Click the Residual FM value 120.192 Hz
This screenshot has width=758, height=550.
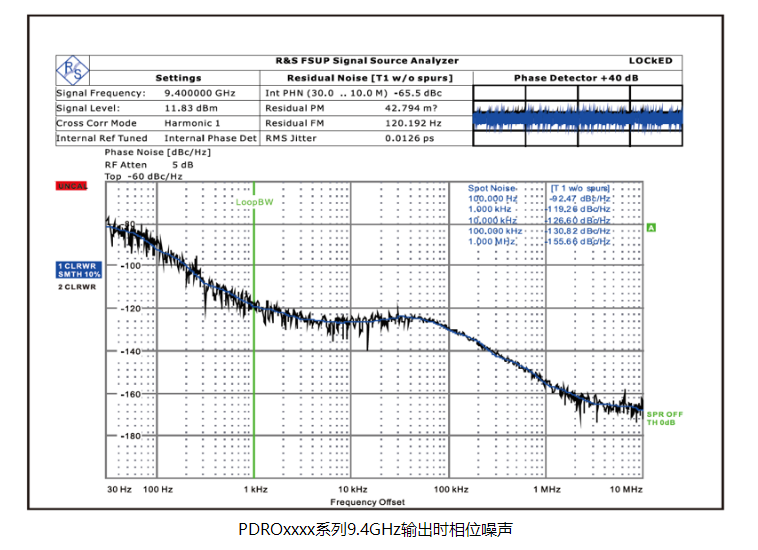[413, 123]
